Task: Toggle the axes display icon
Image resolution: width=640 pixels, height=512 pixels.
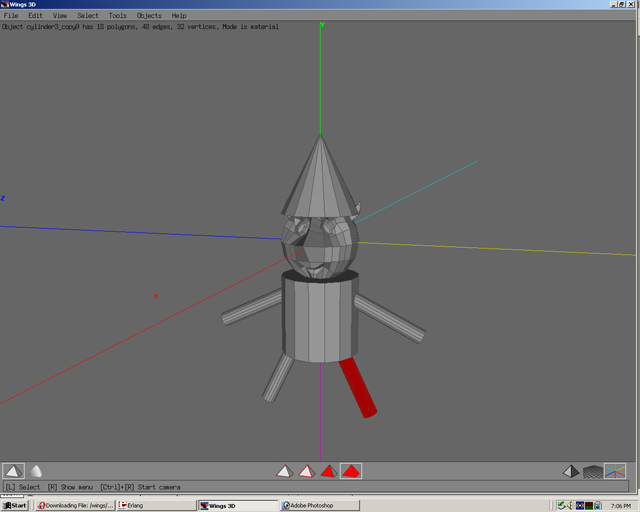Action: [x=615, y=471]
